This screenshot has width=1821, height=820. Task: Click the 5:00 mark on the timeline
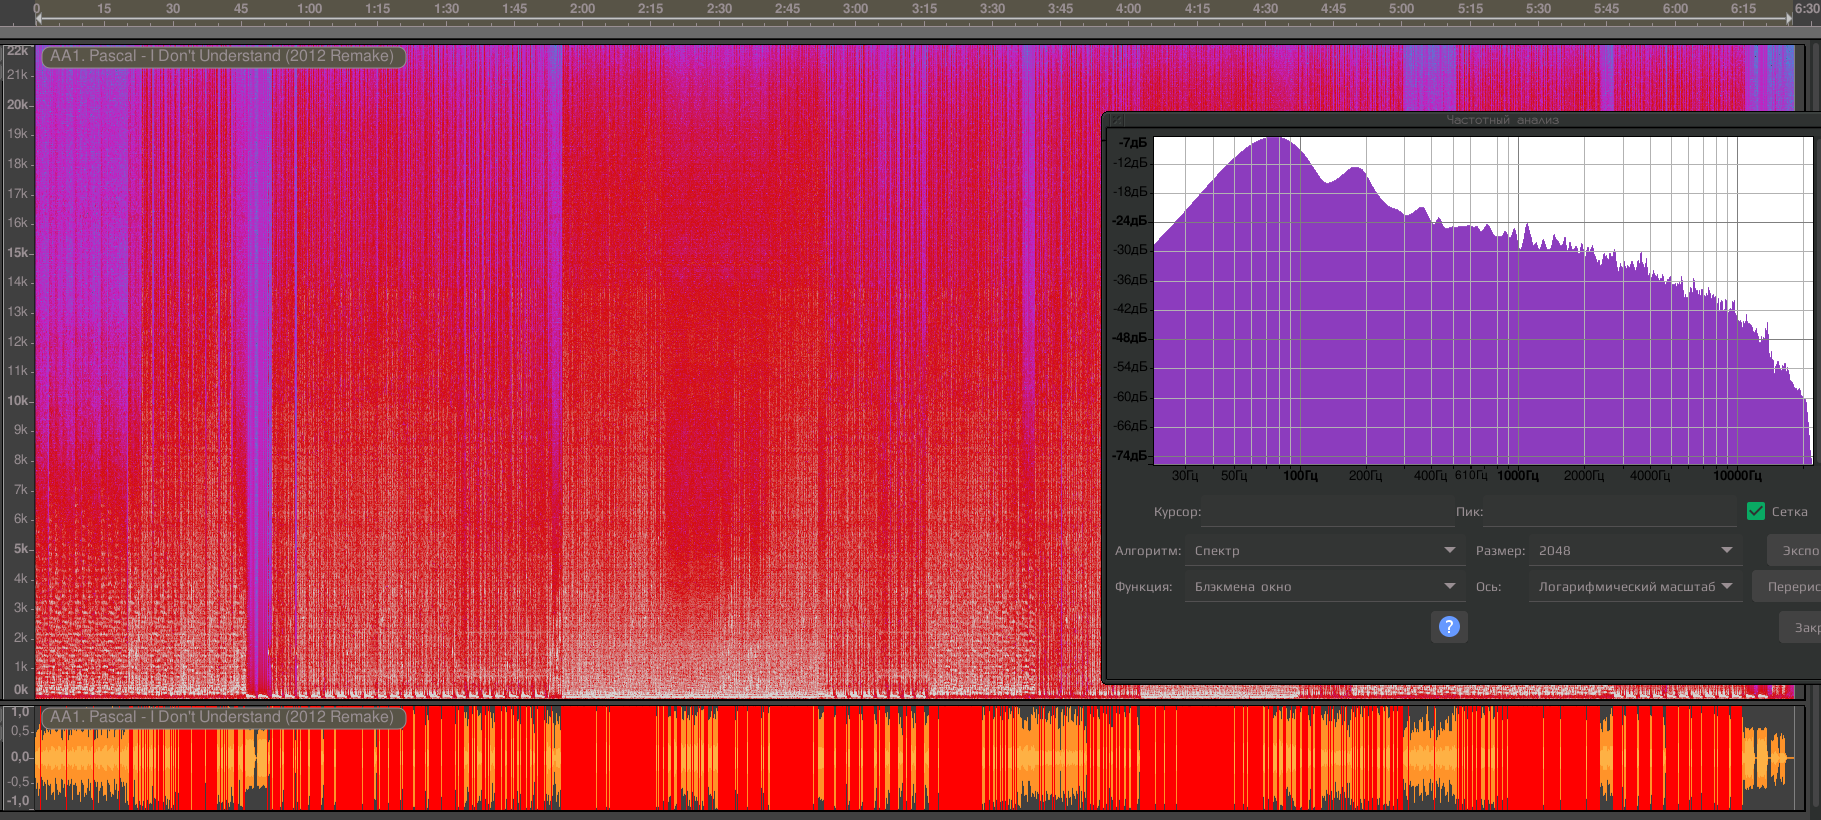1402,9
